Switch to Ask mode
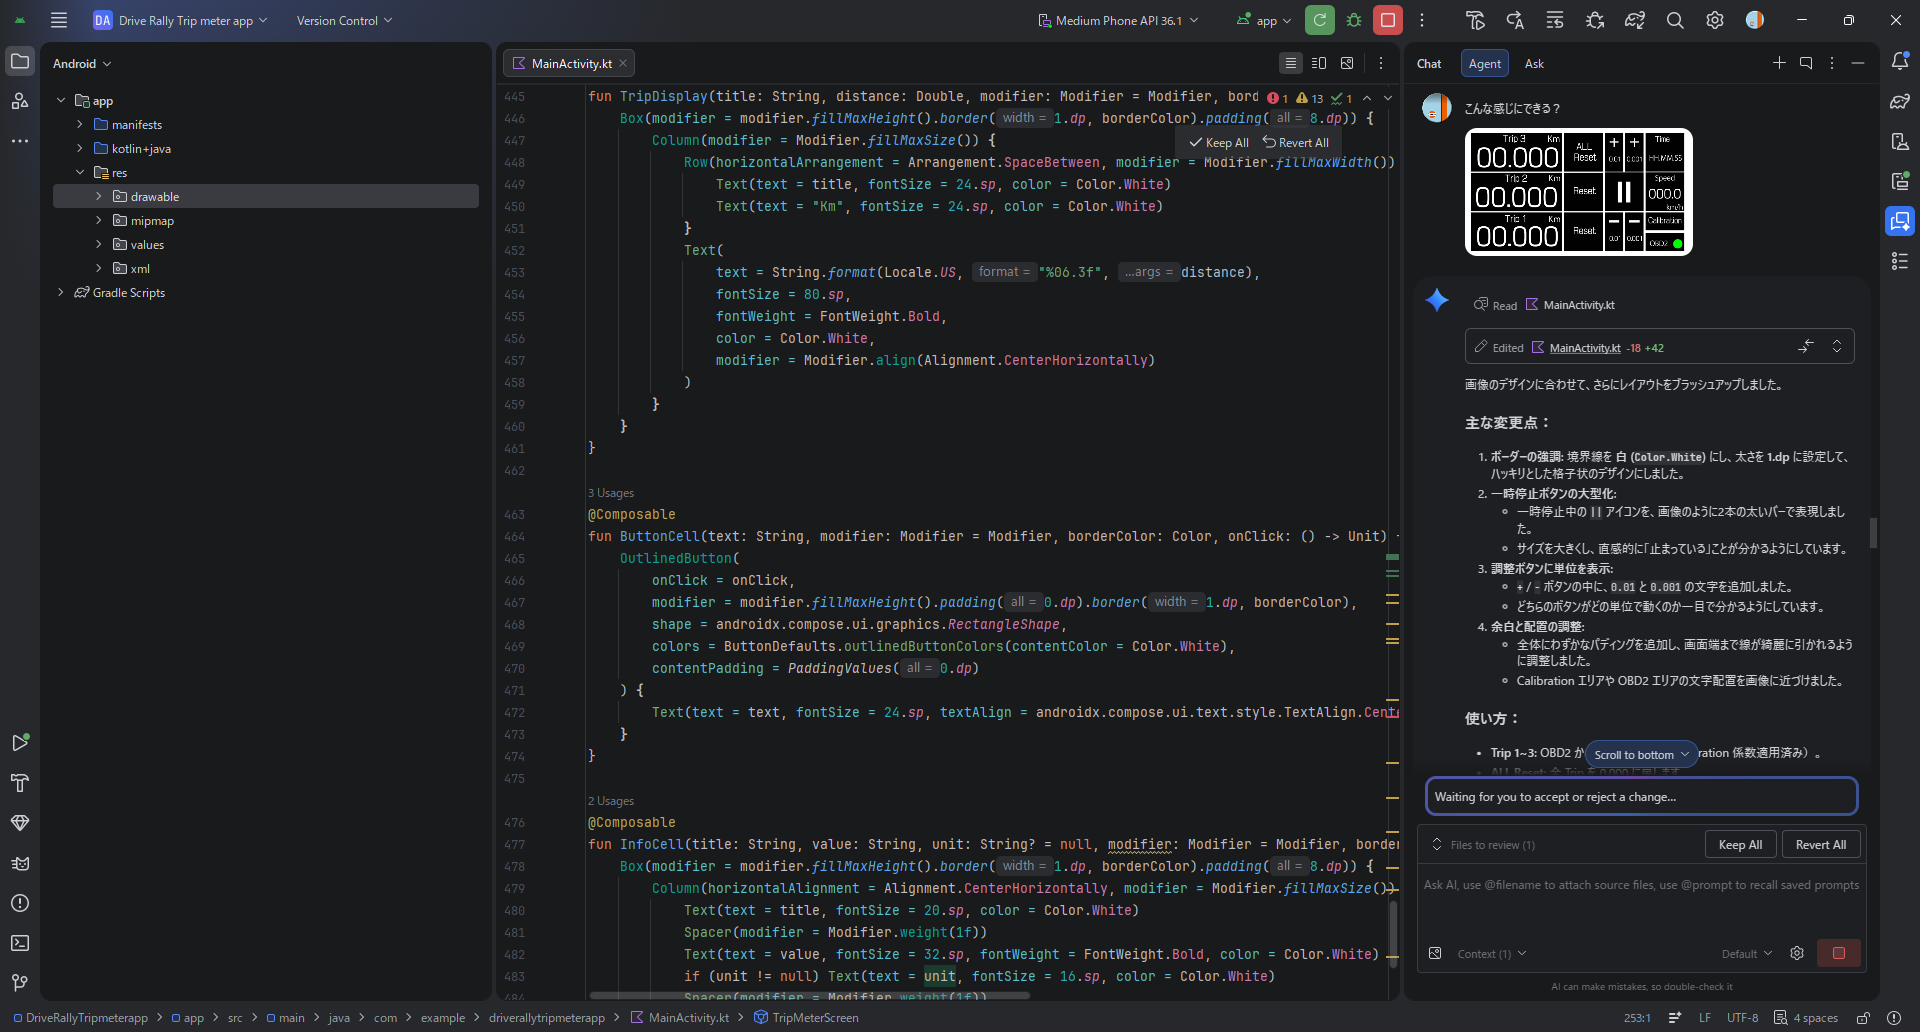 click(x=1534, y=63)
